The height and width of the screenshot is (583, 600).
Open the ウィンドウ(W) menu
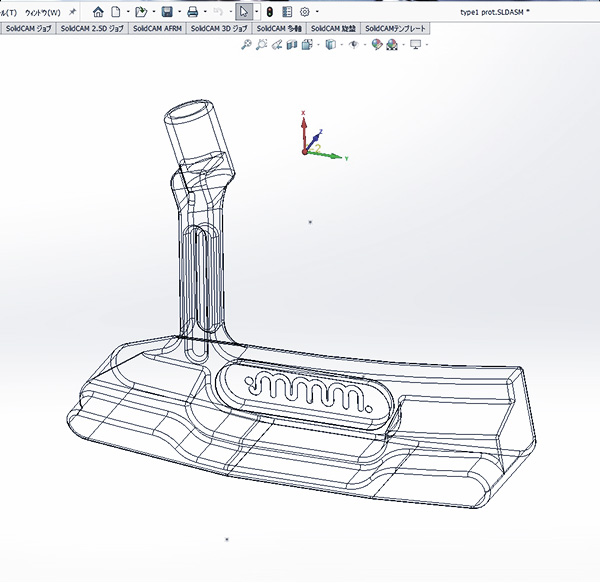(42, 11)
